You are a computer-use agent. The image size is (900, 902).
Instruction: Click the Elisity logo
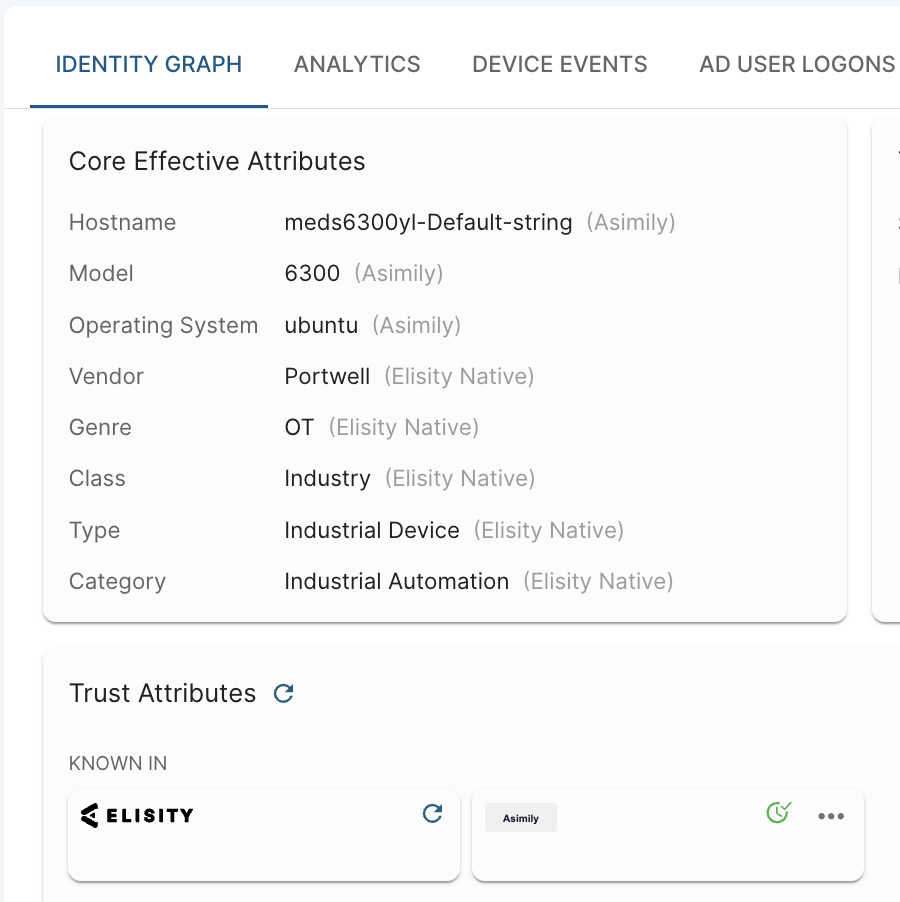pos(137,815)
